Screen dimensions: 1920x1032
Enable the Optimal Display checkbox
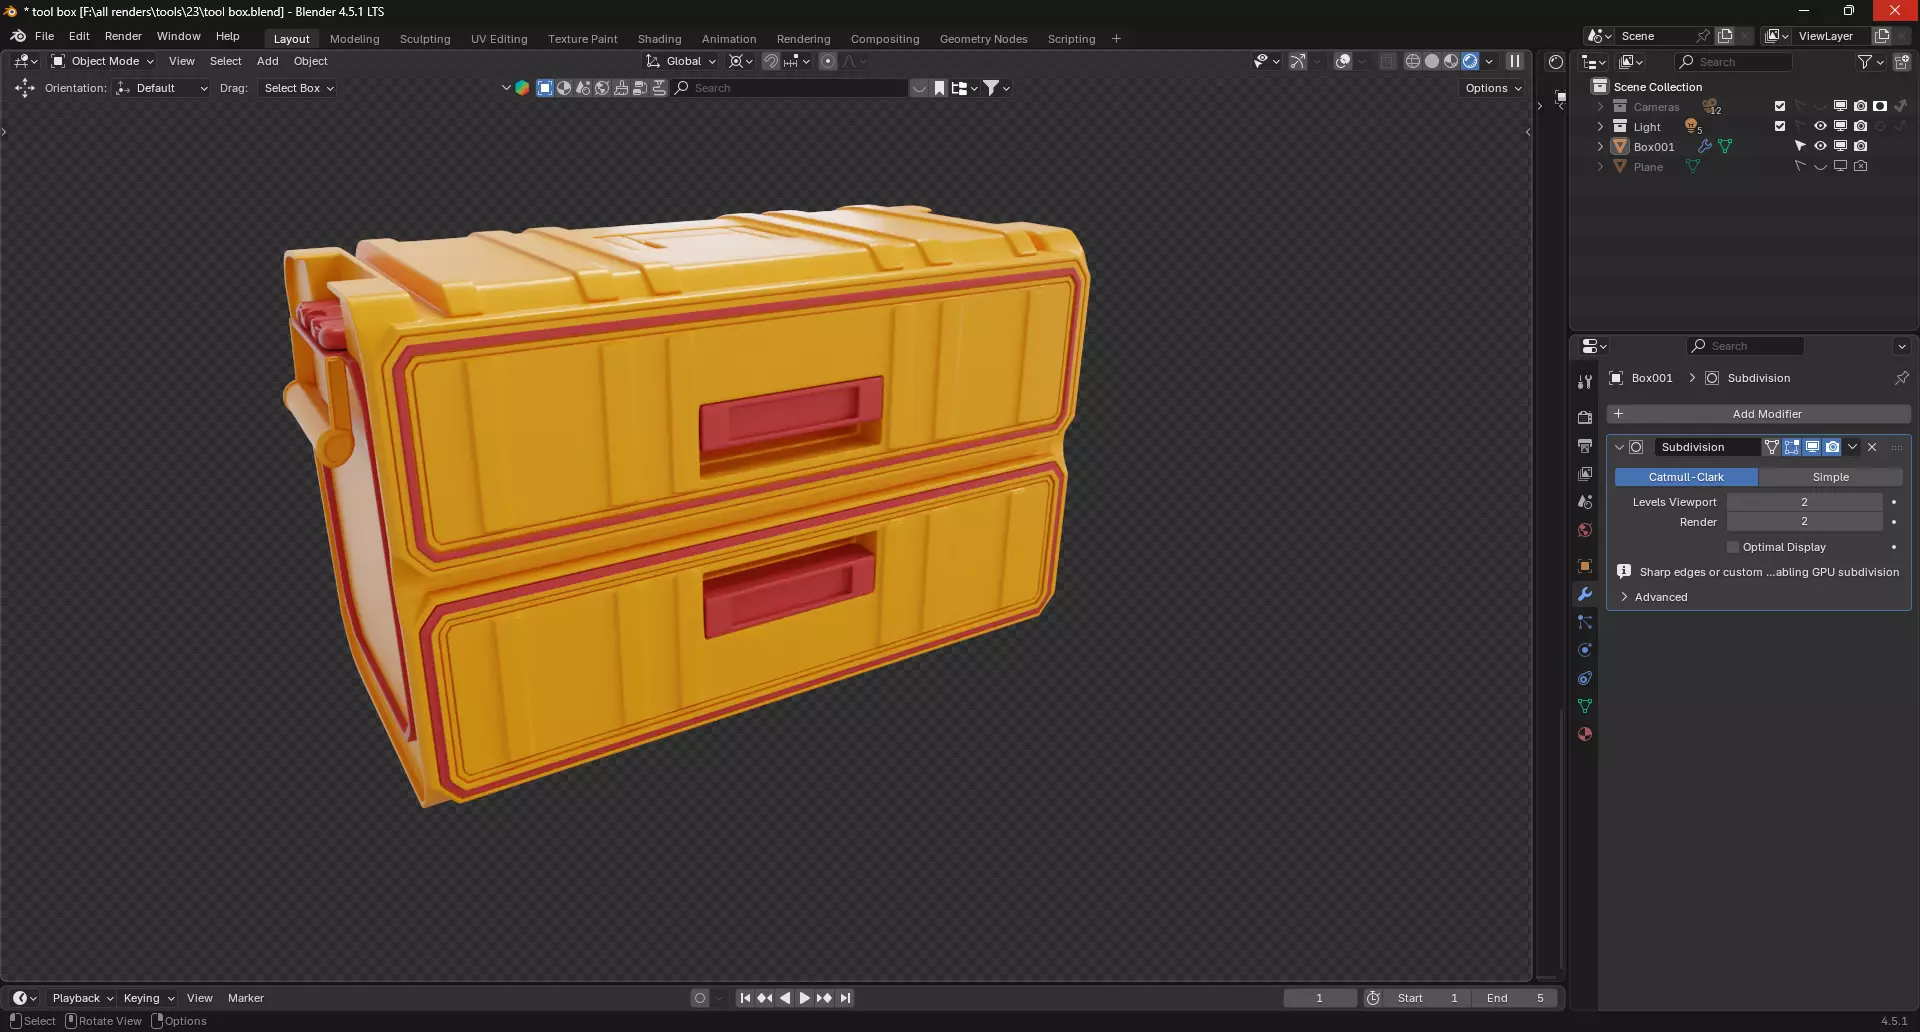tap(1733, 547)
